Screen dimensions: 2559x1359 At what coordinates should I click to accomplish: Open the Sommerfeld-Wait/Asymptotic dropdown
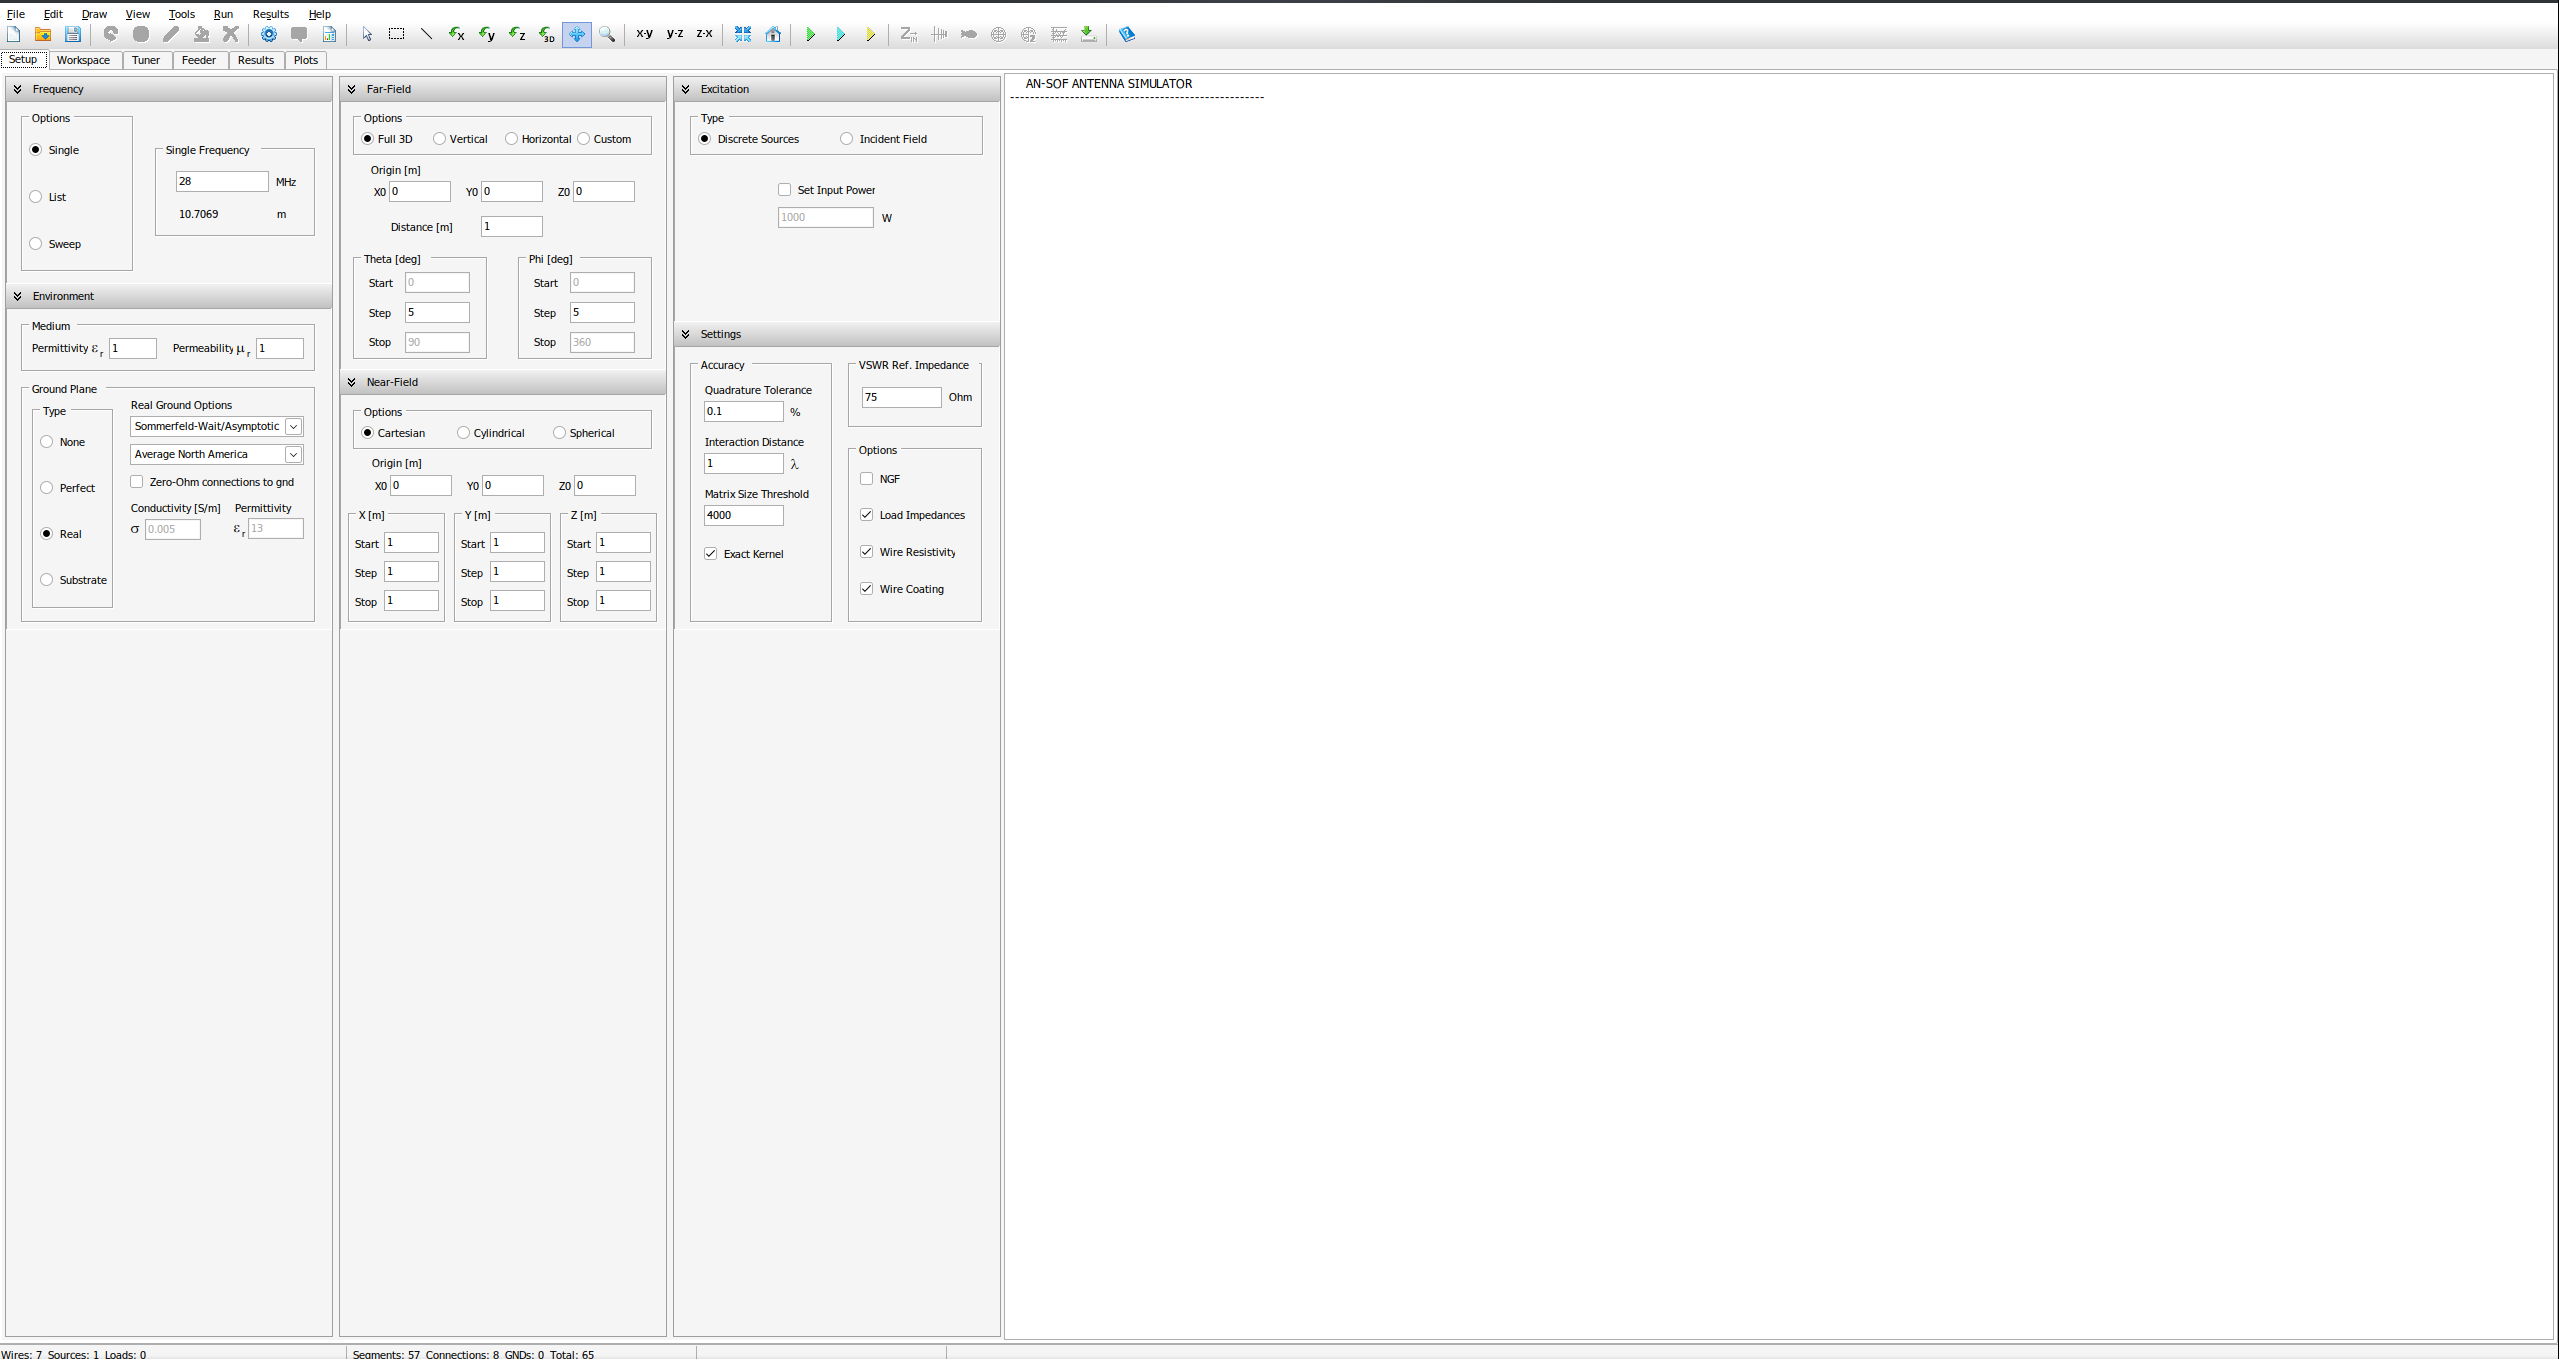tap(217, 427)
